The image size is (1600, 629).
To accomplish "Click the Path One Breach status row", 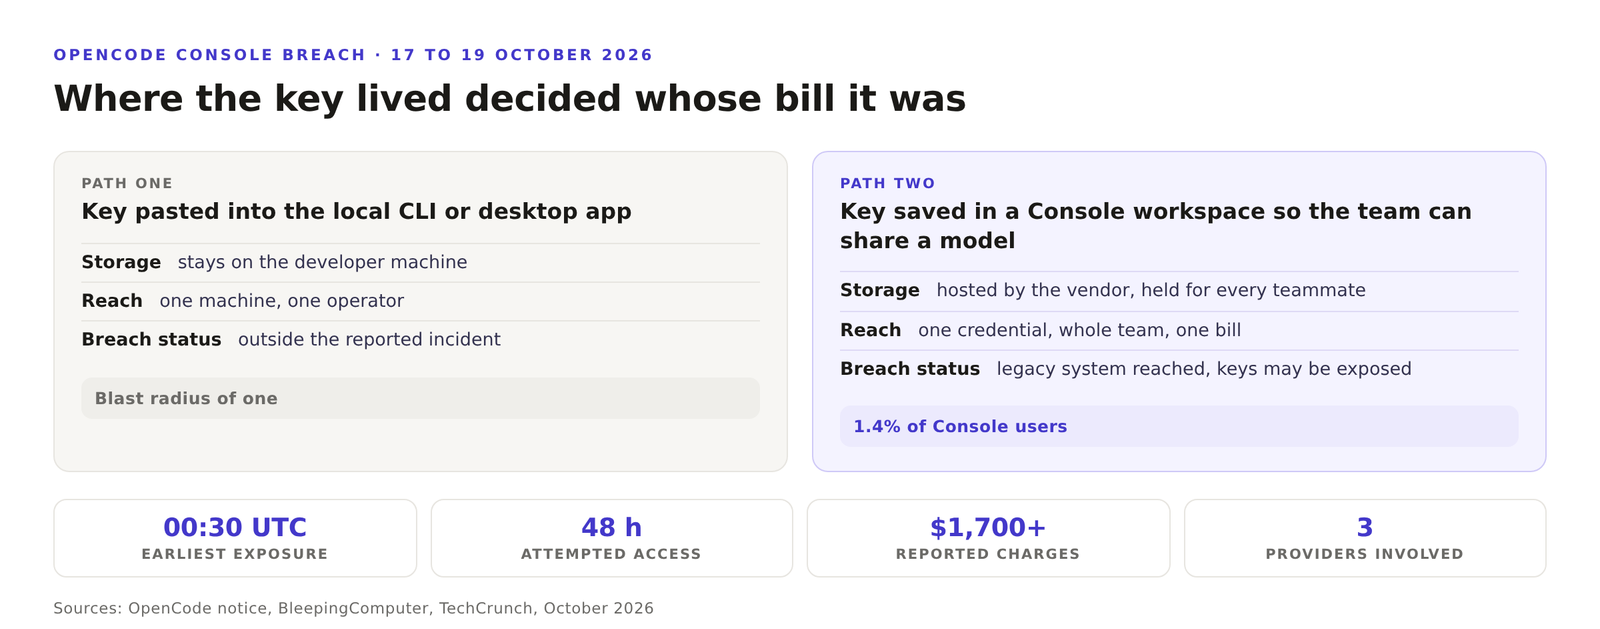I will coord(420,340).
